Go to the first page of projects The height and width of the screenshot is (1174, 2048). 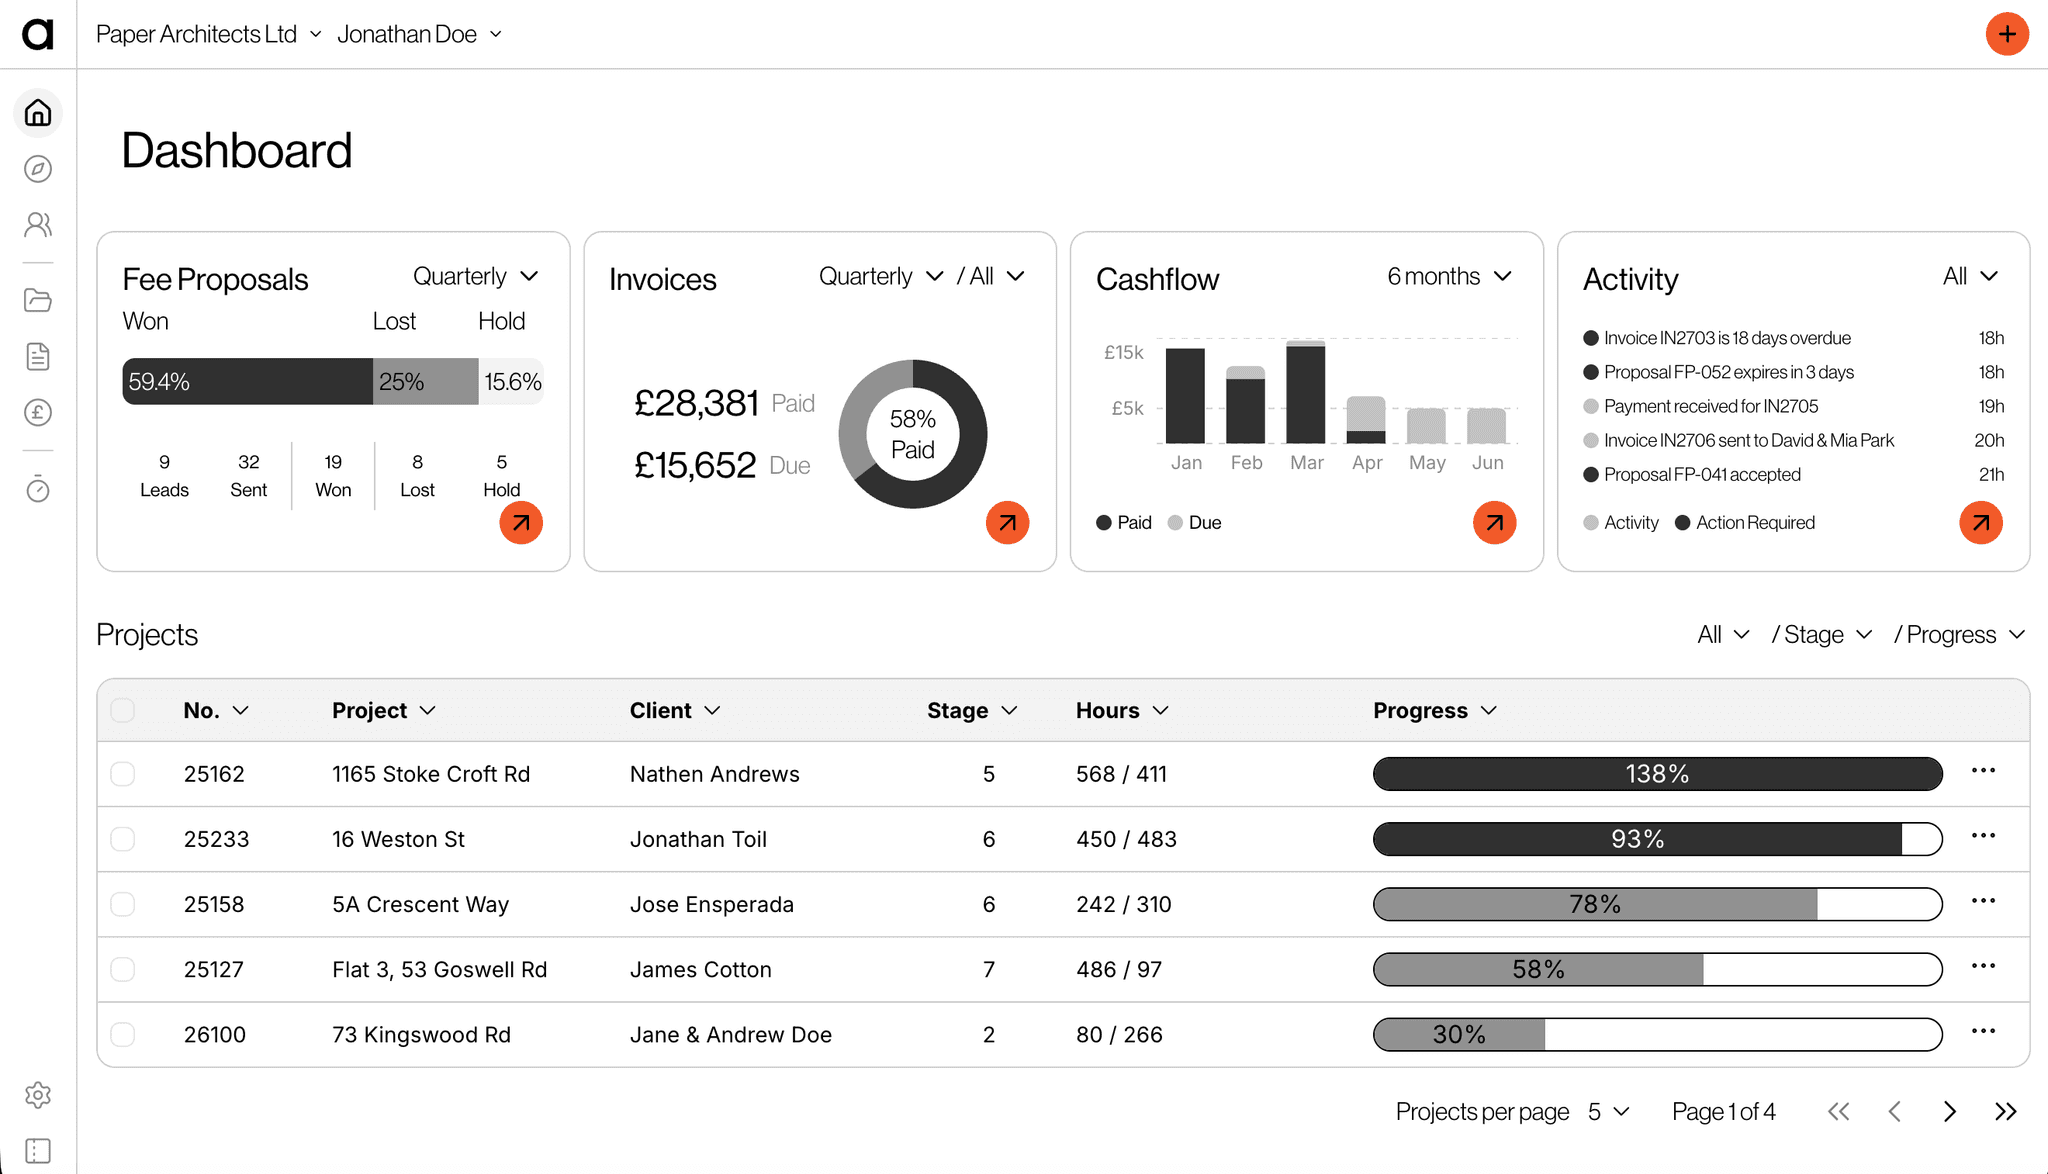1838,1112
